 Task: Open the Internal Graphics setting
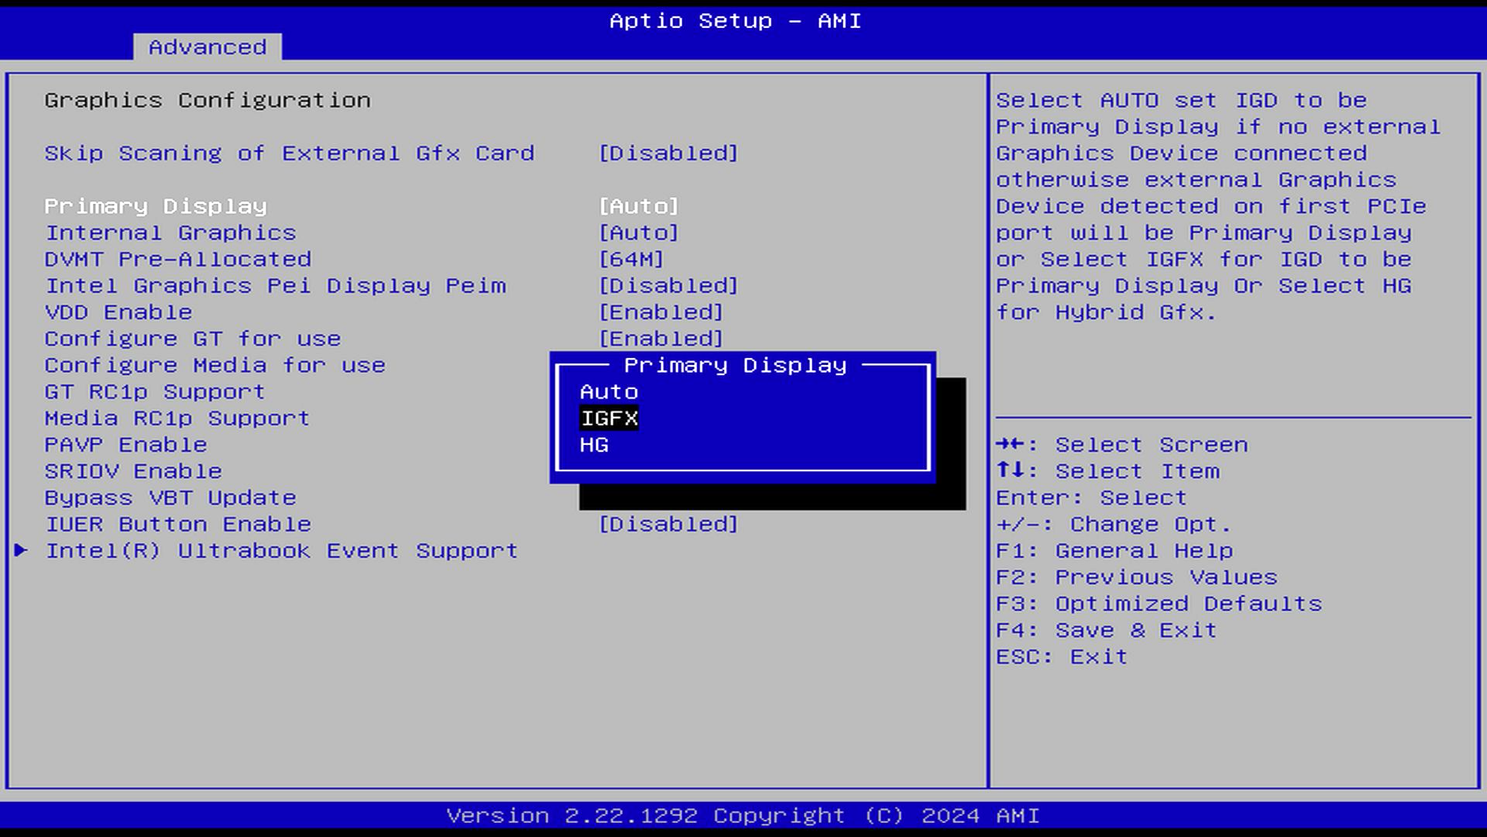click(170, 232)
